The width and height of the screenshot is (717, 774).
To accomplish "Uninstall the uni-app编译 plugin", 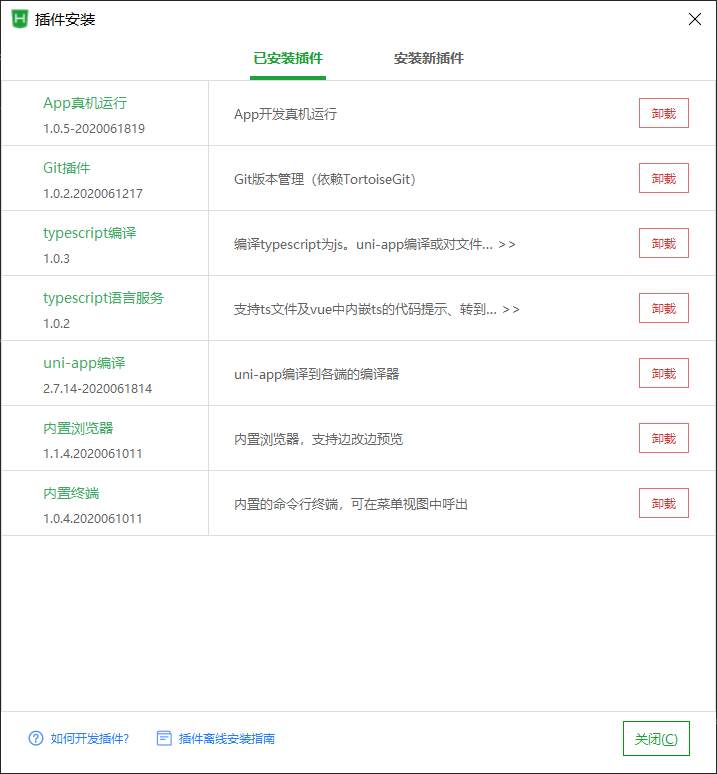I will (x=664, y=373).
